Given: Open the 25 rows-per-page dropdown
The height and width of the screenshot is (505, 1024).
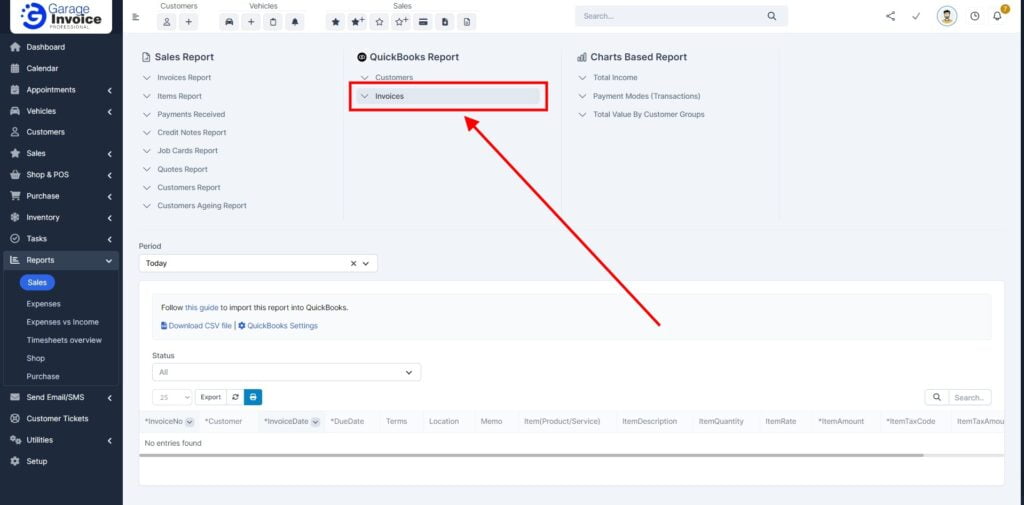Looking at the screenshot, I should coord(172,397).
